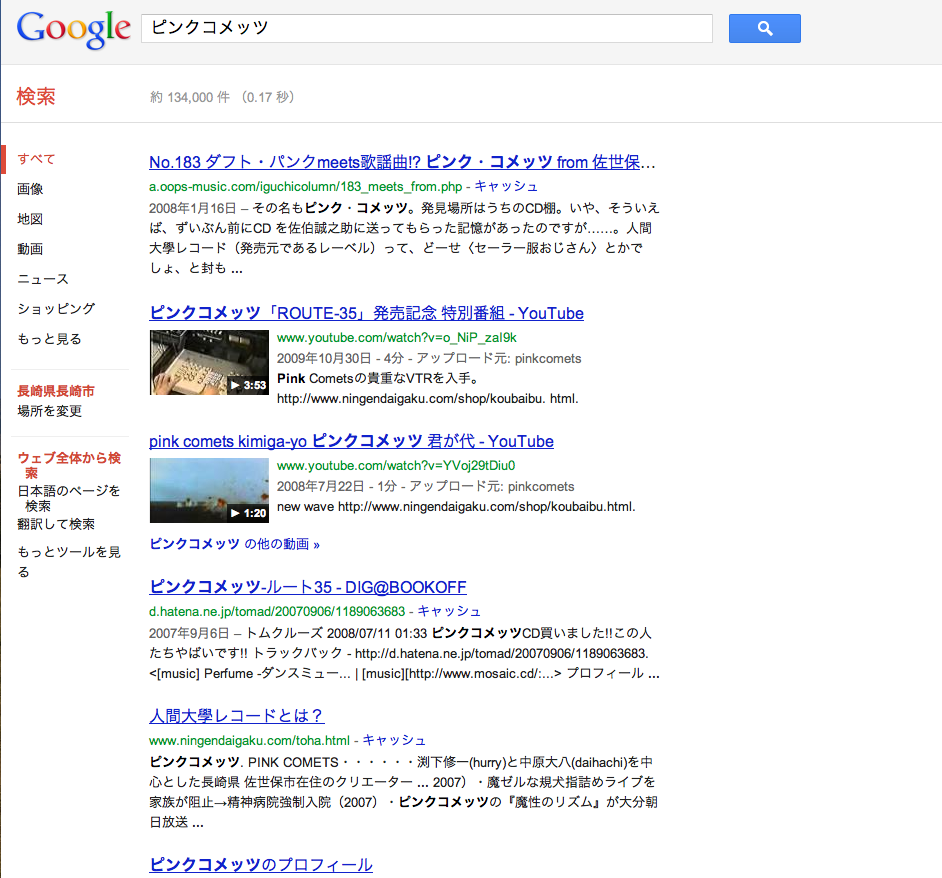The width and height of the screenshot is (942, 878).
Task: Play the ROUTE-35 video thumbnail
Action: [209, 362]
